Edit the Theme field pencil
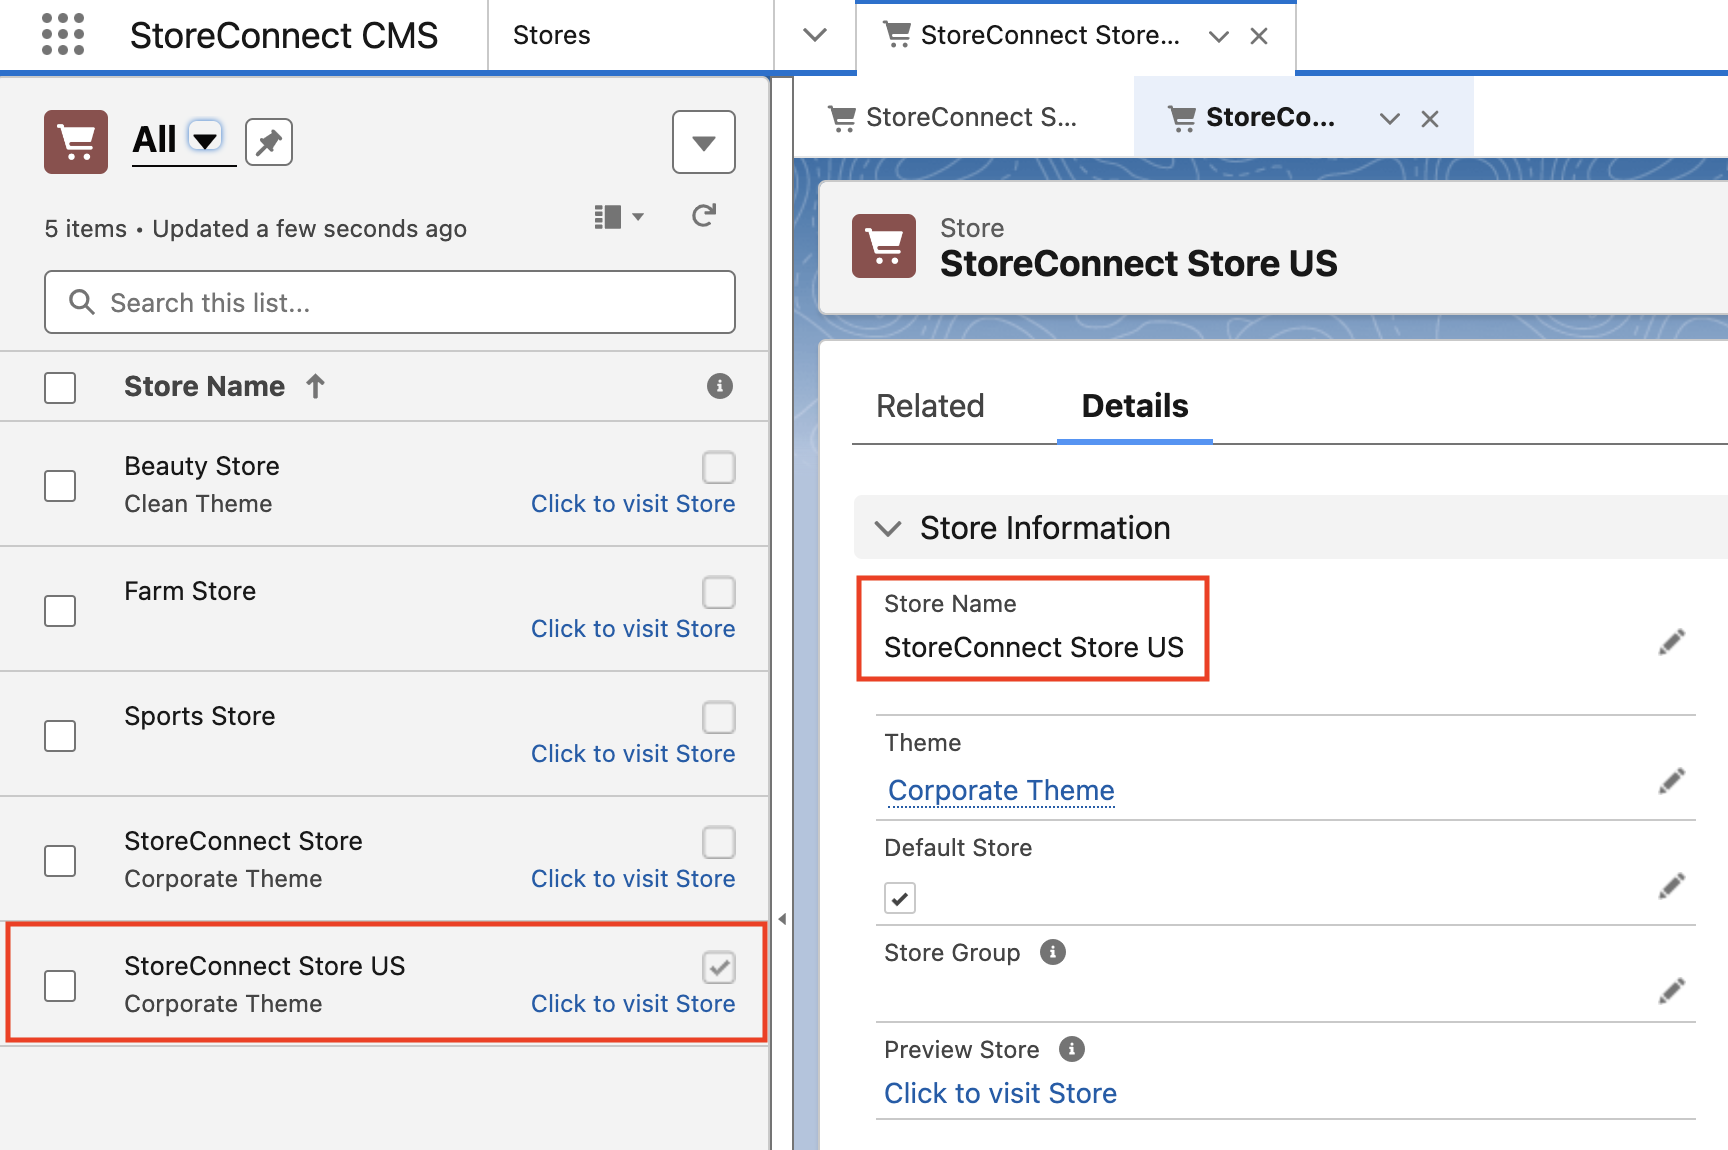Viewport: 1728px width, 1150px height. tap(1671, 781)
